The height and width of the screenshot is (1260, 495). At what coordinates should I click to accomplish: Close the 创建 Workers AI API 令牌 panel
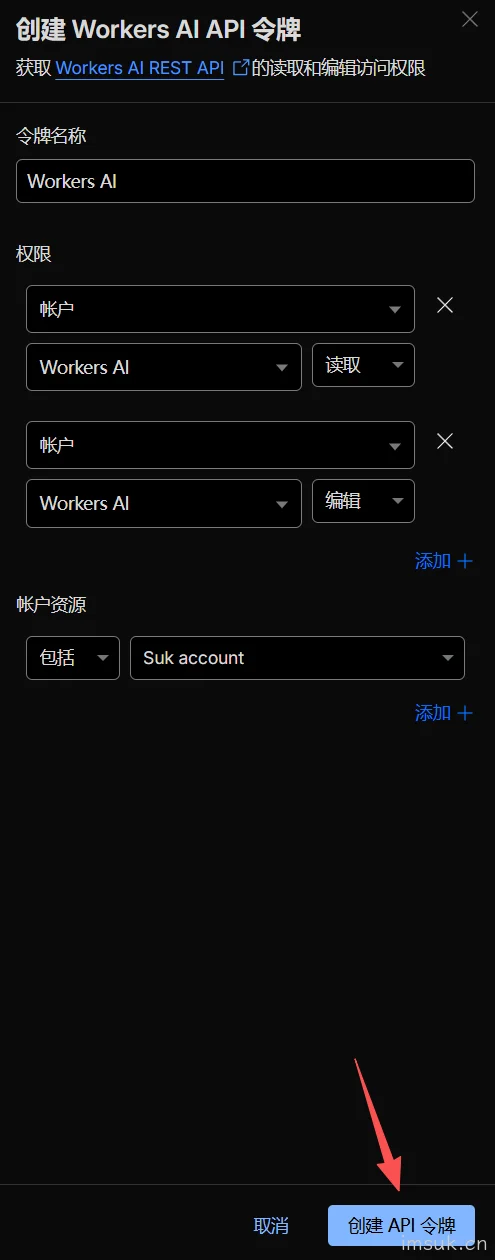tap(469, 19)
